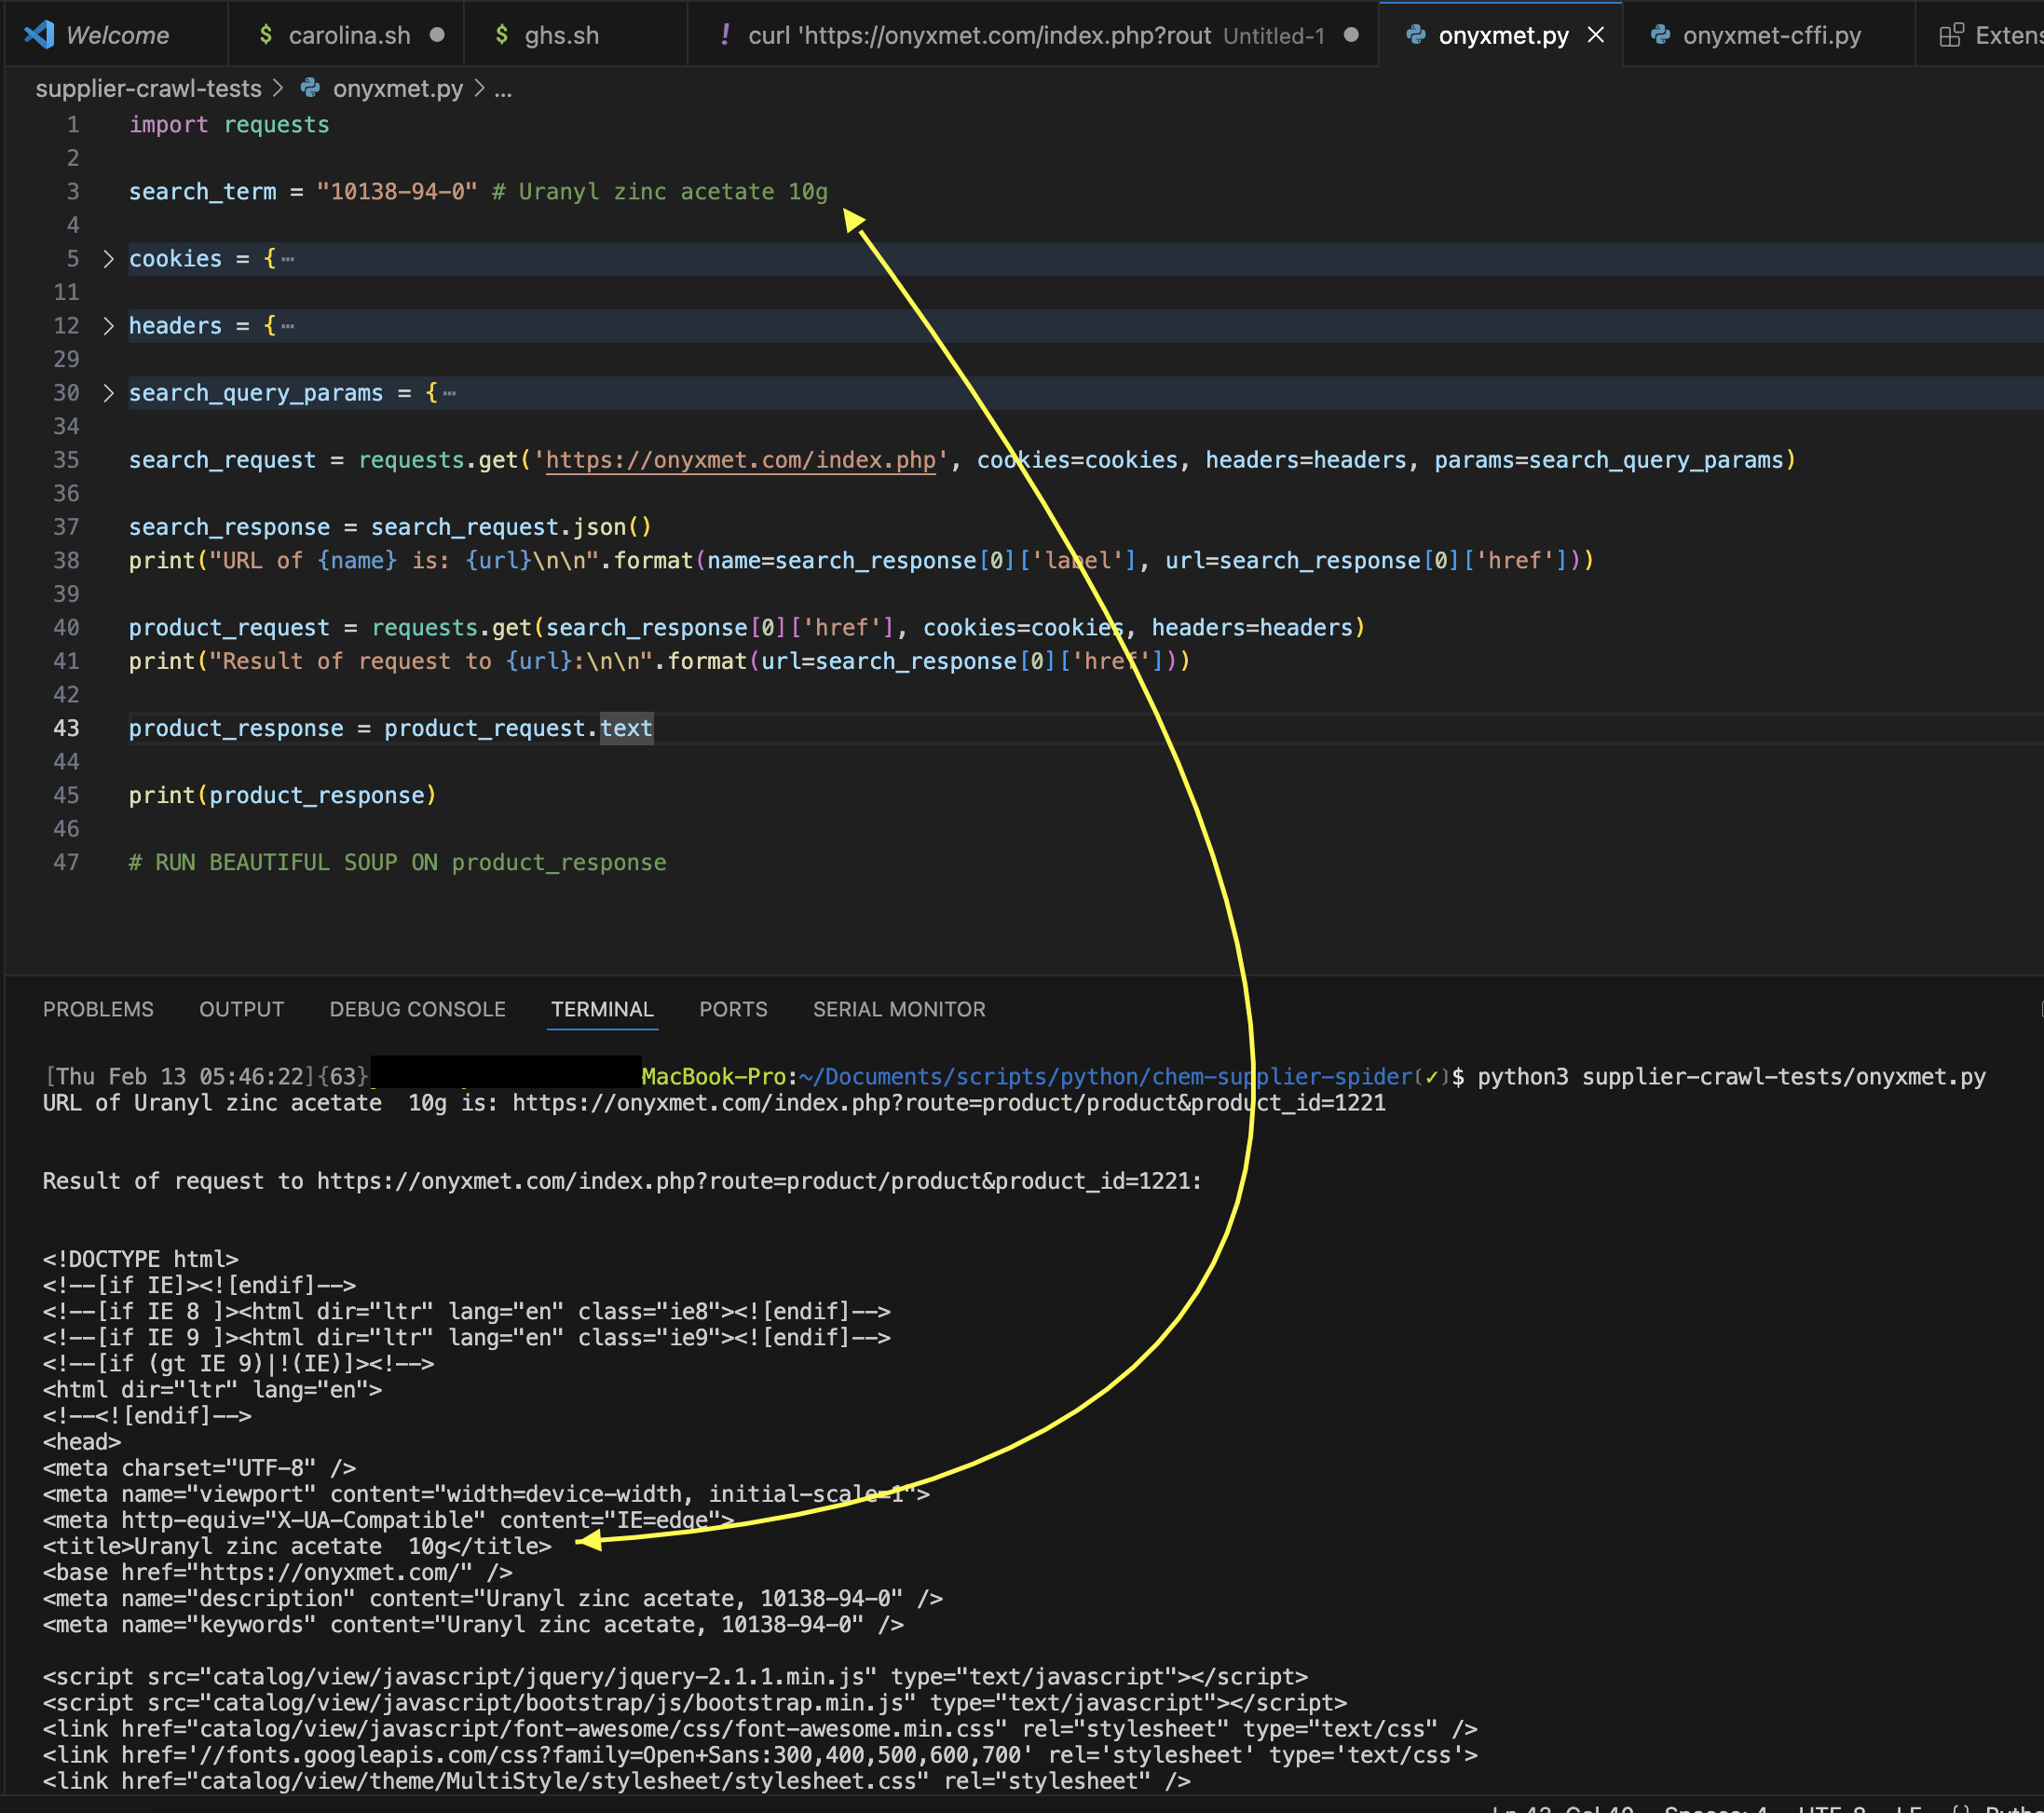Click supplier-crawl-tests in the breadcrumb
The width and height of the screenshot is (2044, 1813).
pos(148,89)
